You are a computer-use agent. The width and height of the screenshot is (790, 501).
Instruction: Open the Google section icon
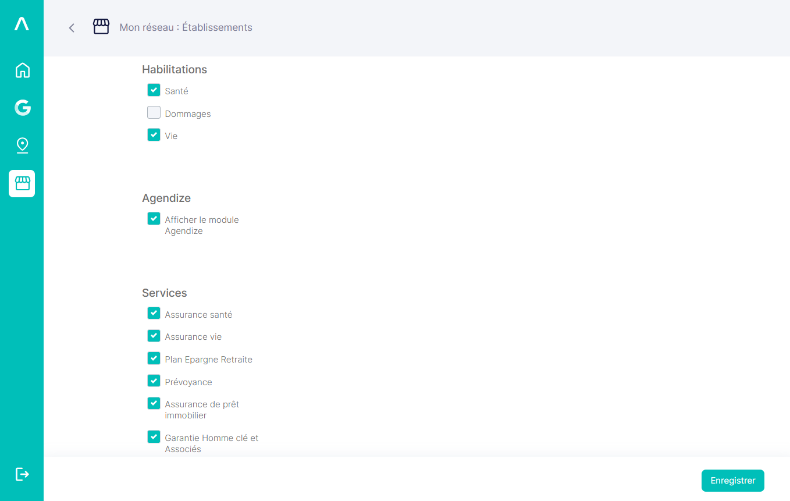[22, 107]
